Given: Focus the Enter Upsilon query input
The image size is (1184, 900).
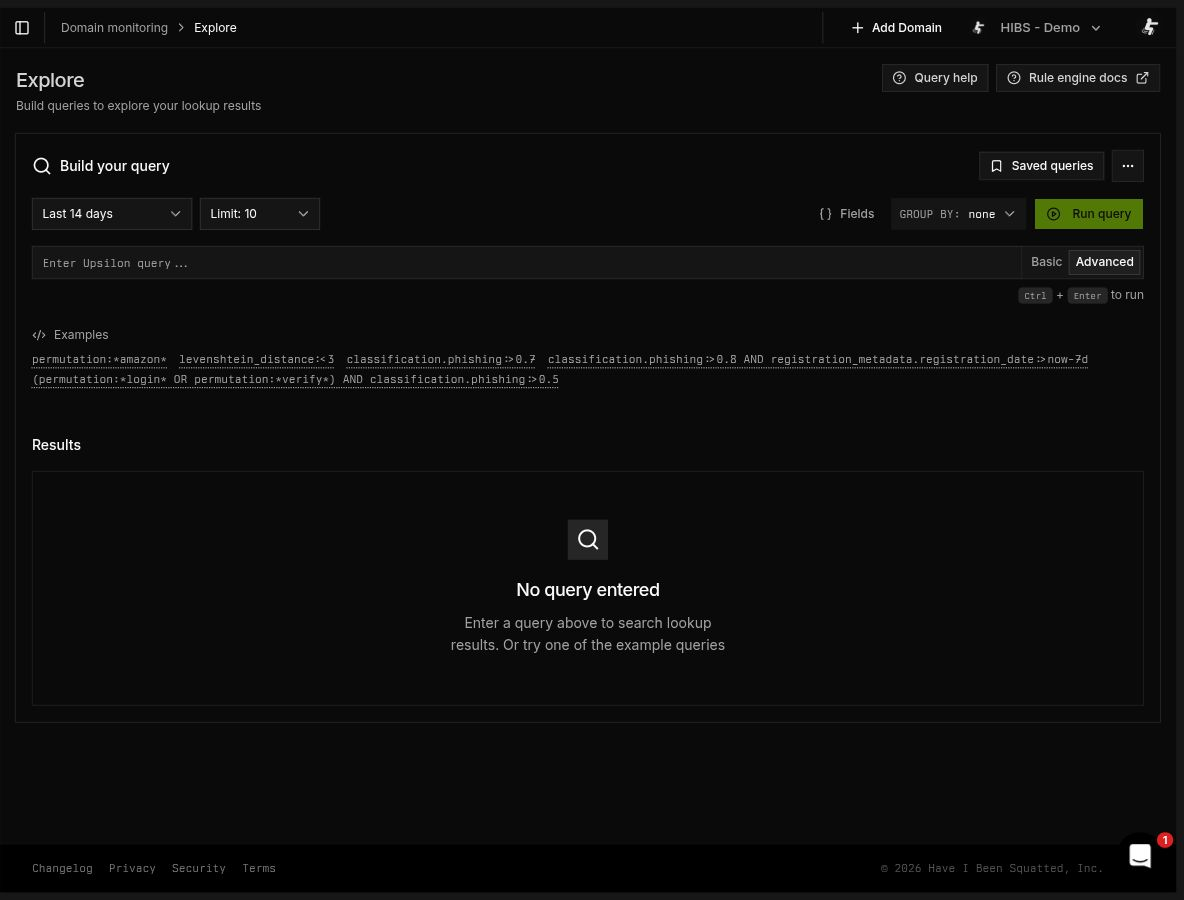Looking at the screenshot, I should [x=526, y=263].
